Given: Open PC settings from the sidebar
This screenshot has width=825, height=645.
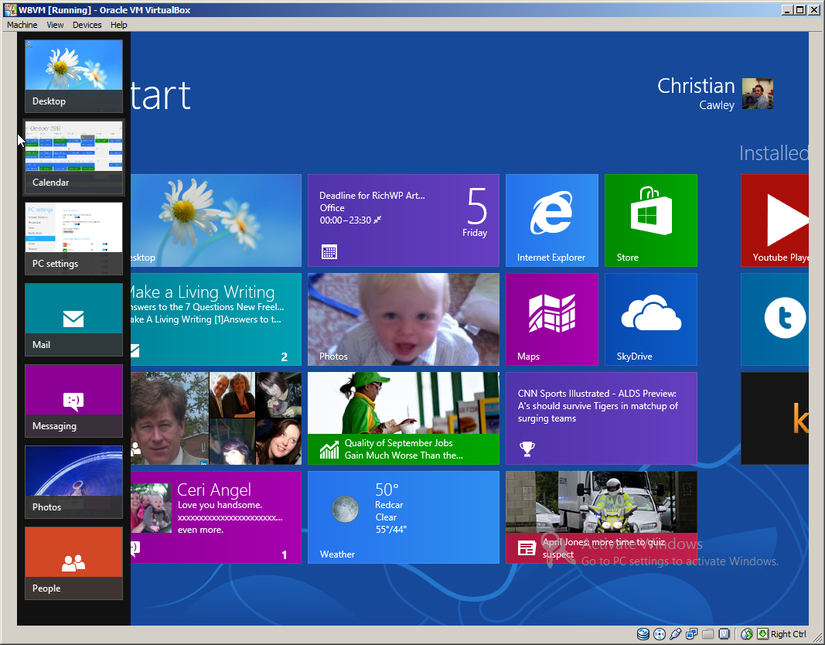Looking at the screenshot, I should pos(73,237).
